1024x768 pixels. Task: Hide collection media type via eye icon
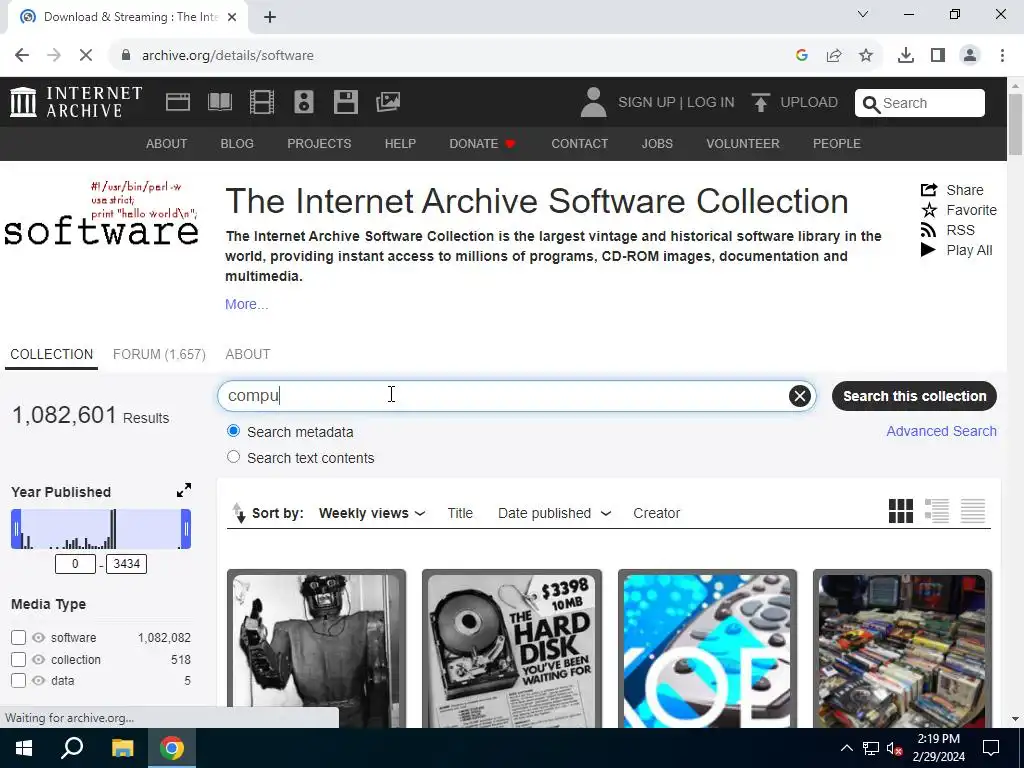[39, 660]
